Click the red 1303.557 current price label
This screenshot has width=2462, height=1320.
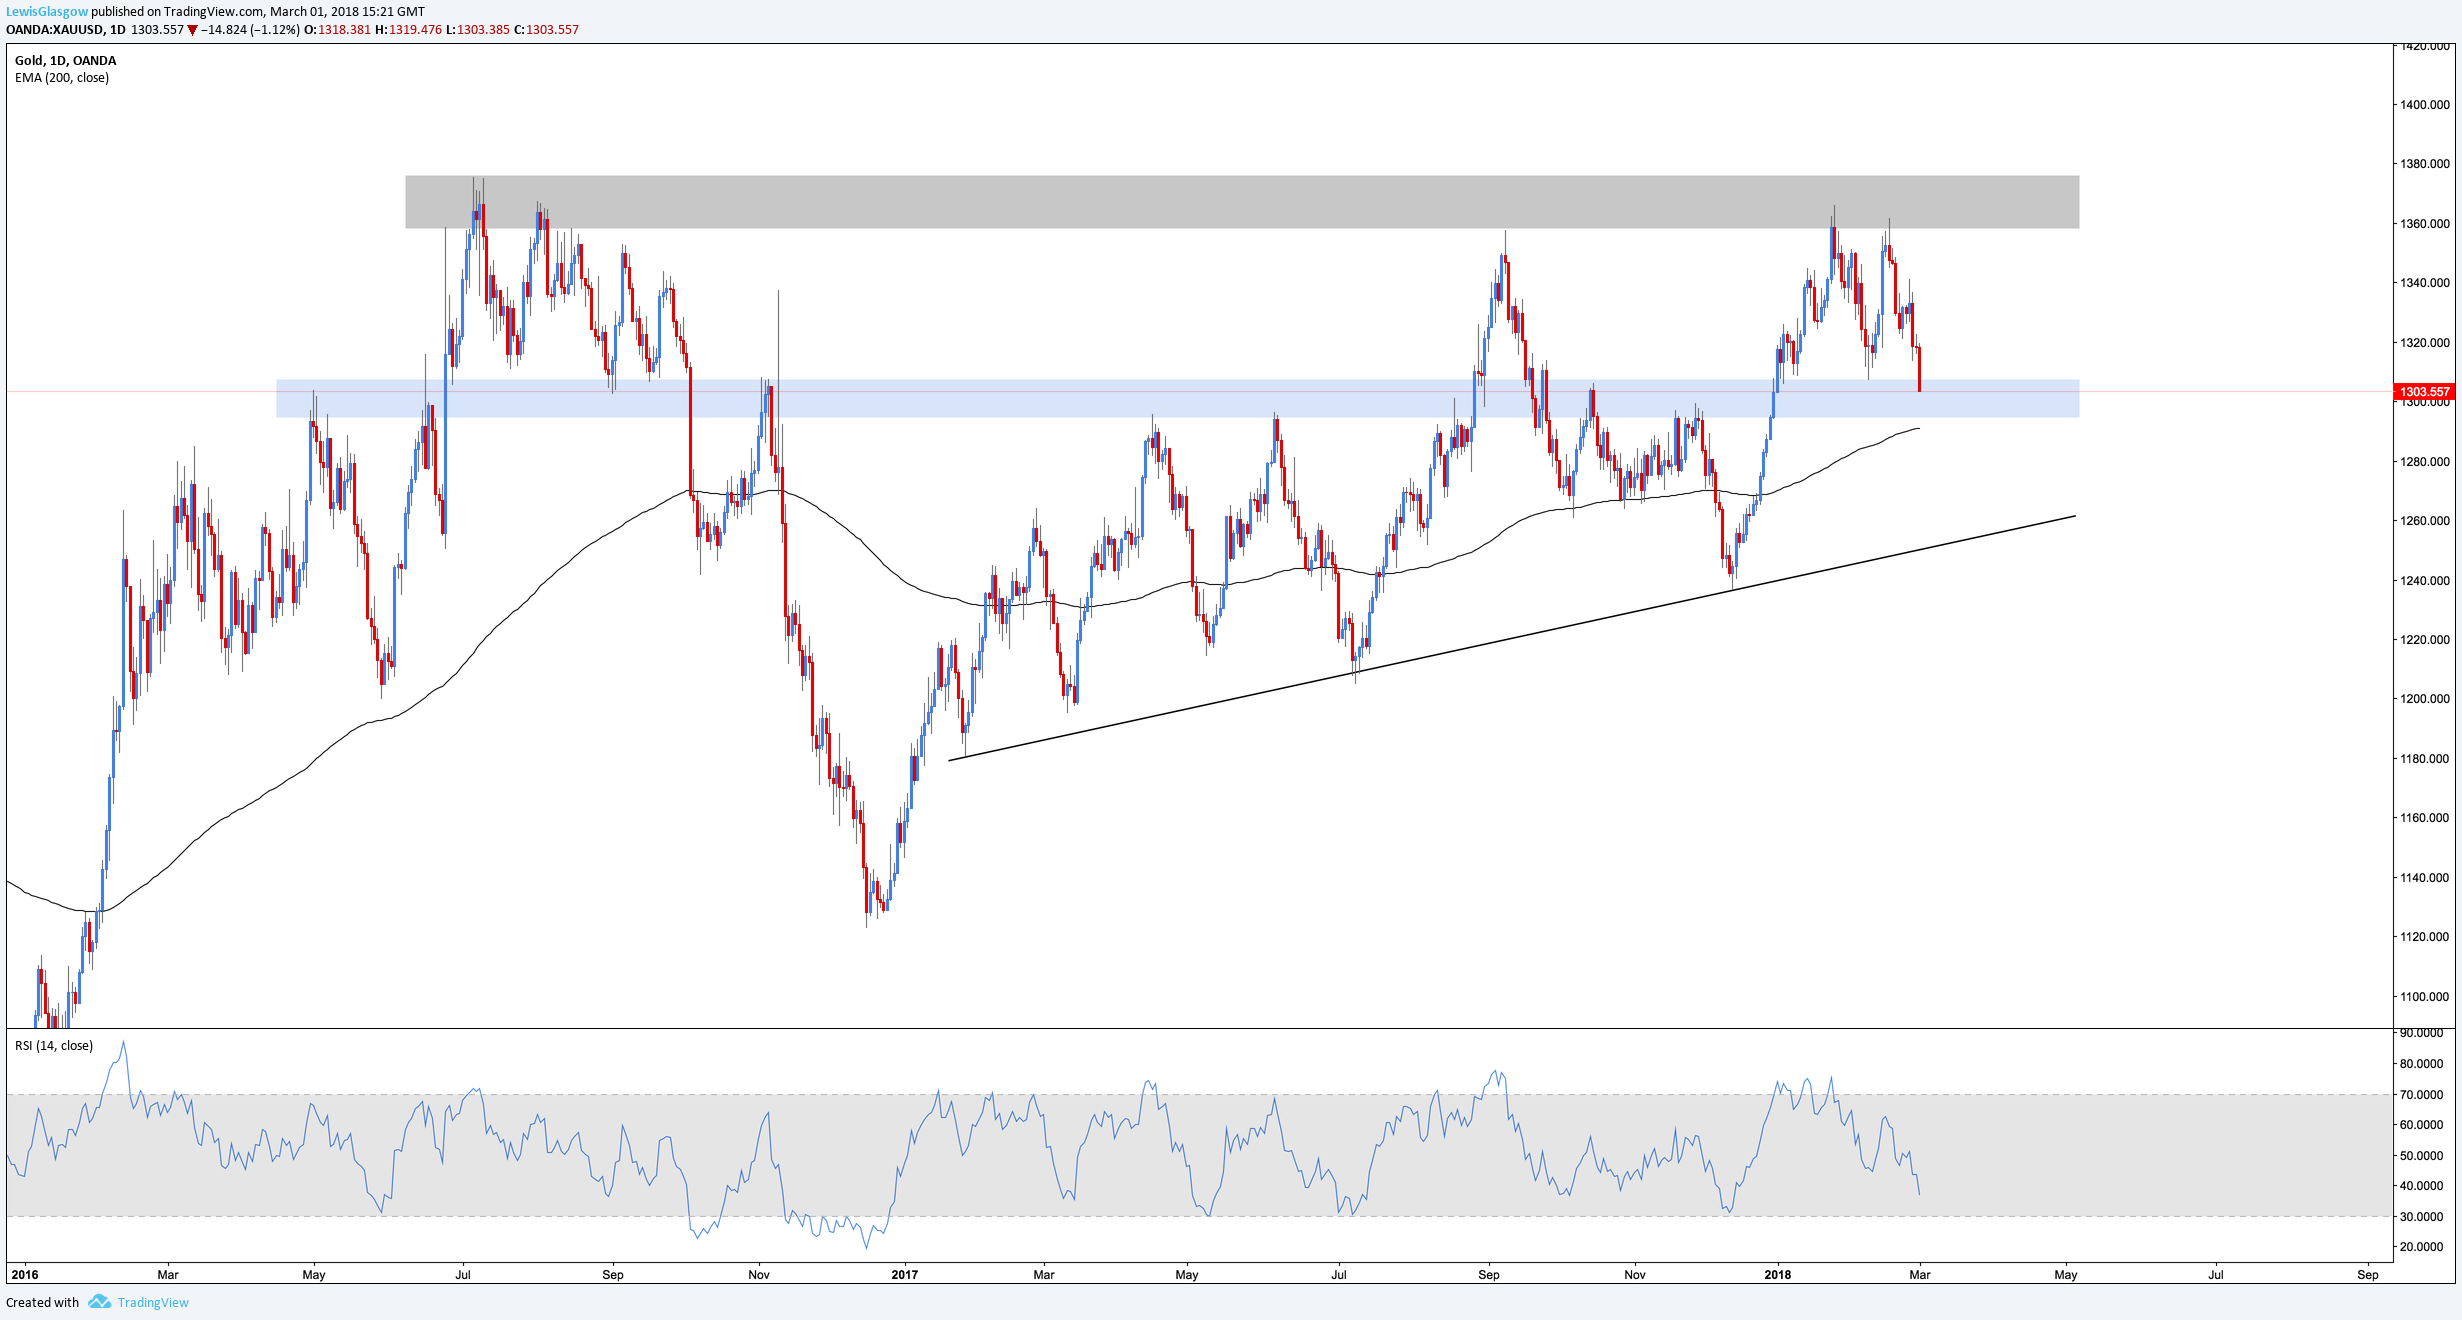point(2424,392)
